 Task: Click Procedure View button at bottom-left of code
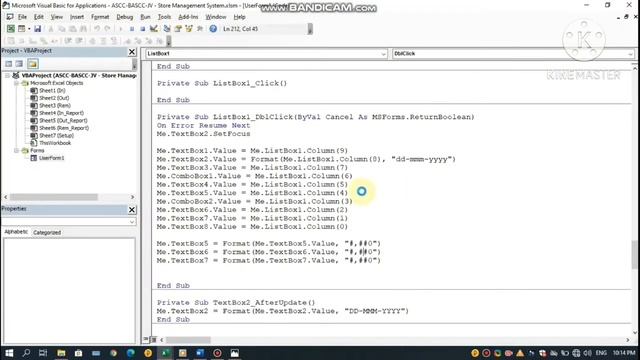[146, 340]
